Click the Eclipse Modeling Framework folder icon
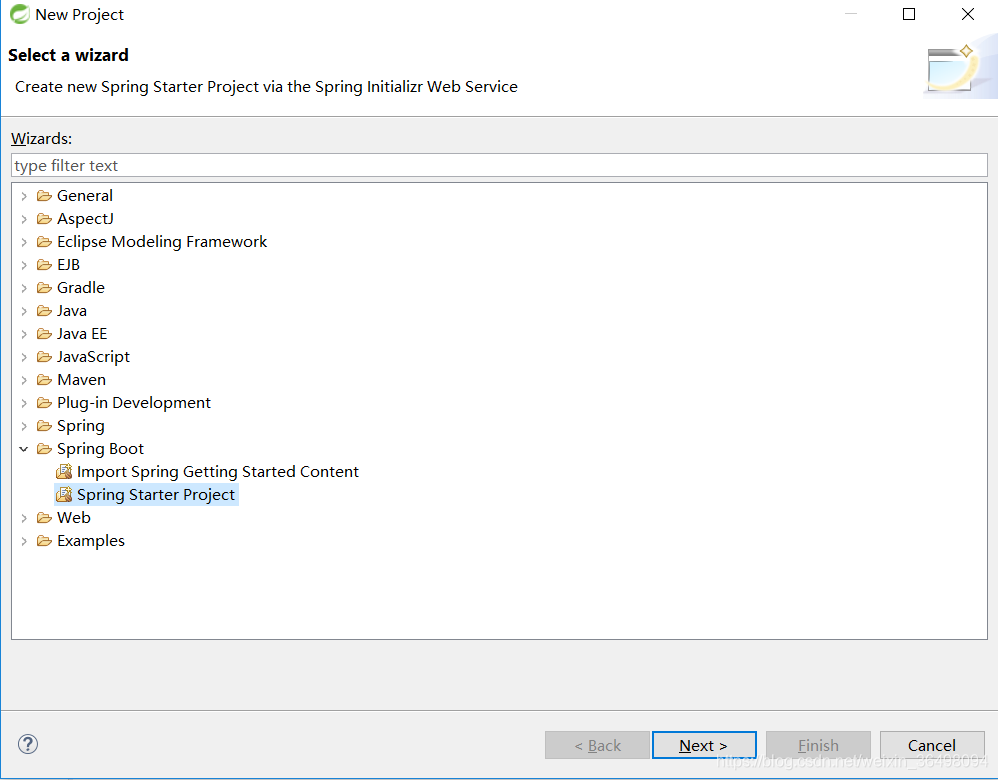The width and height of the screenshot is (998, 780). click(44, 241)
